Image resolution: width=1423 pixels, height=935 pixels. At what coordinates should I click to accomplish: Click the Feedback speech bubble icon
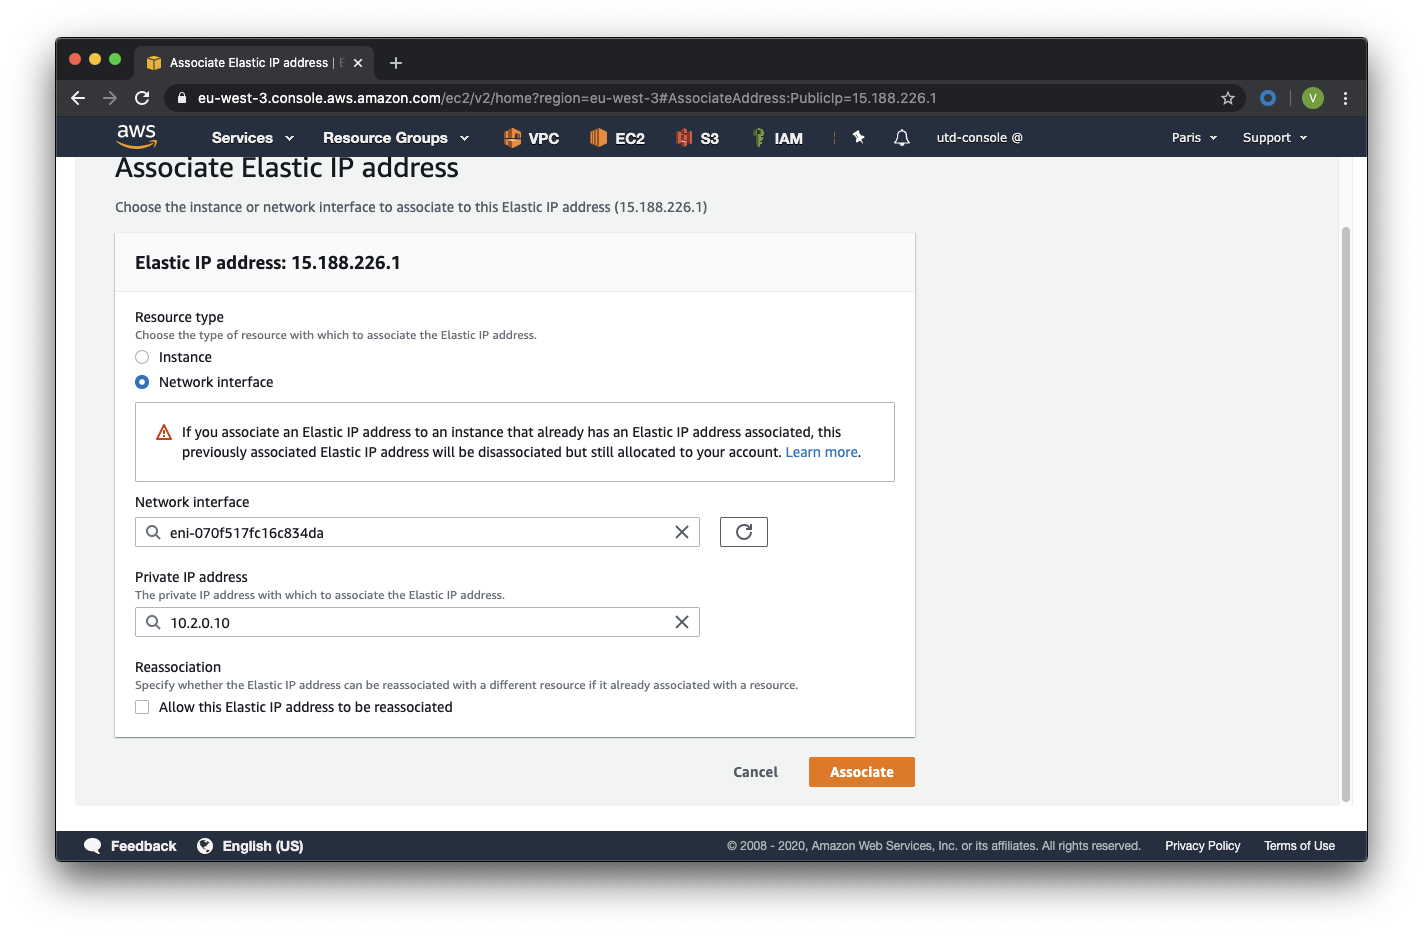point(93,846)
